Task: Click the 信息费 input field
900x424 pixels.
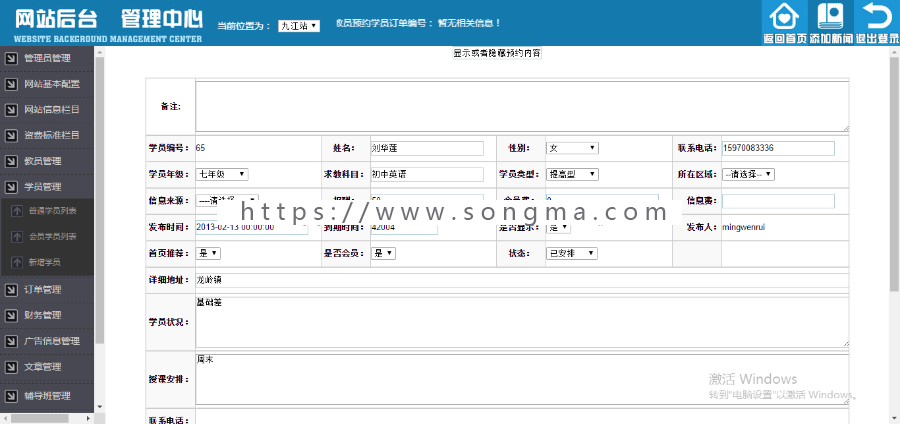Action: point(778,201)
